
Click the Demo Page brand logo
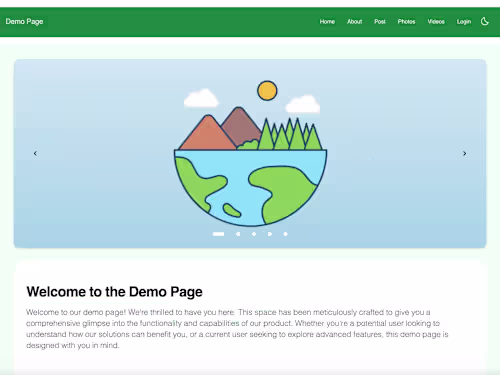(24, 22)
